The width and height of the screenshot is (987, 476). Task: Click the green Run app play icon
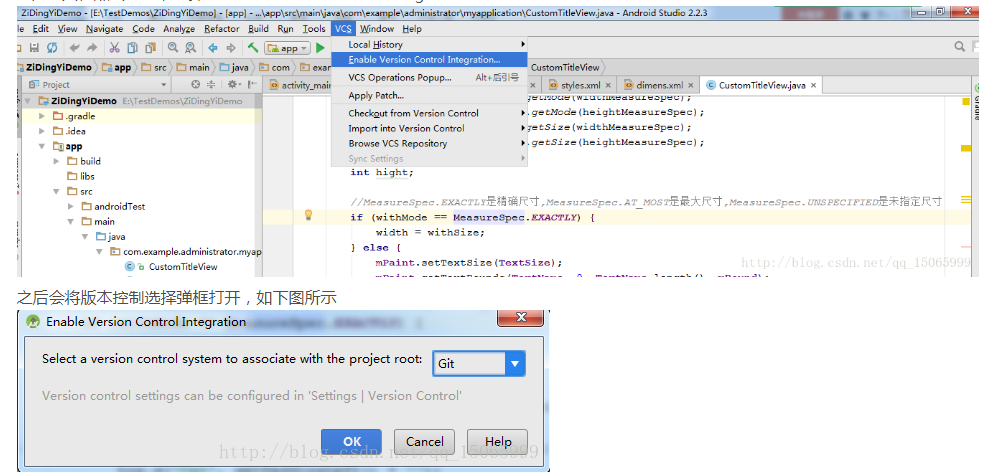320,48
